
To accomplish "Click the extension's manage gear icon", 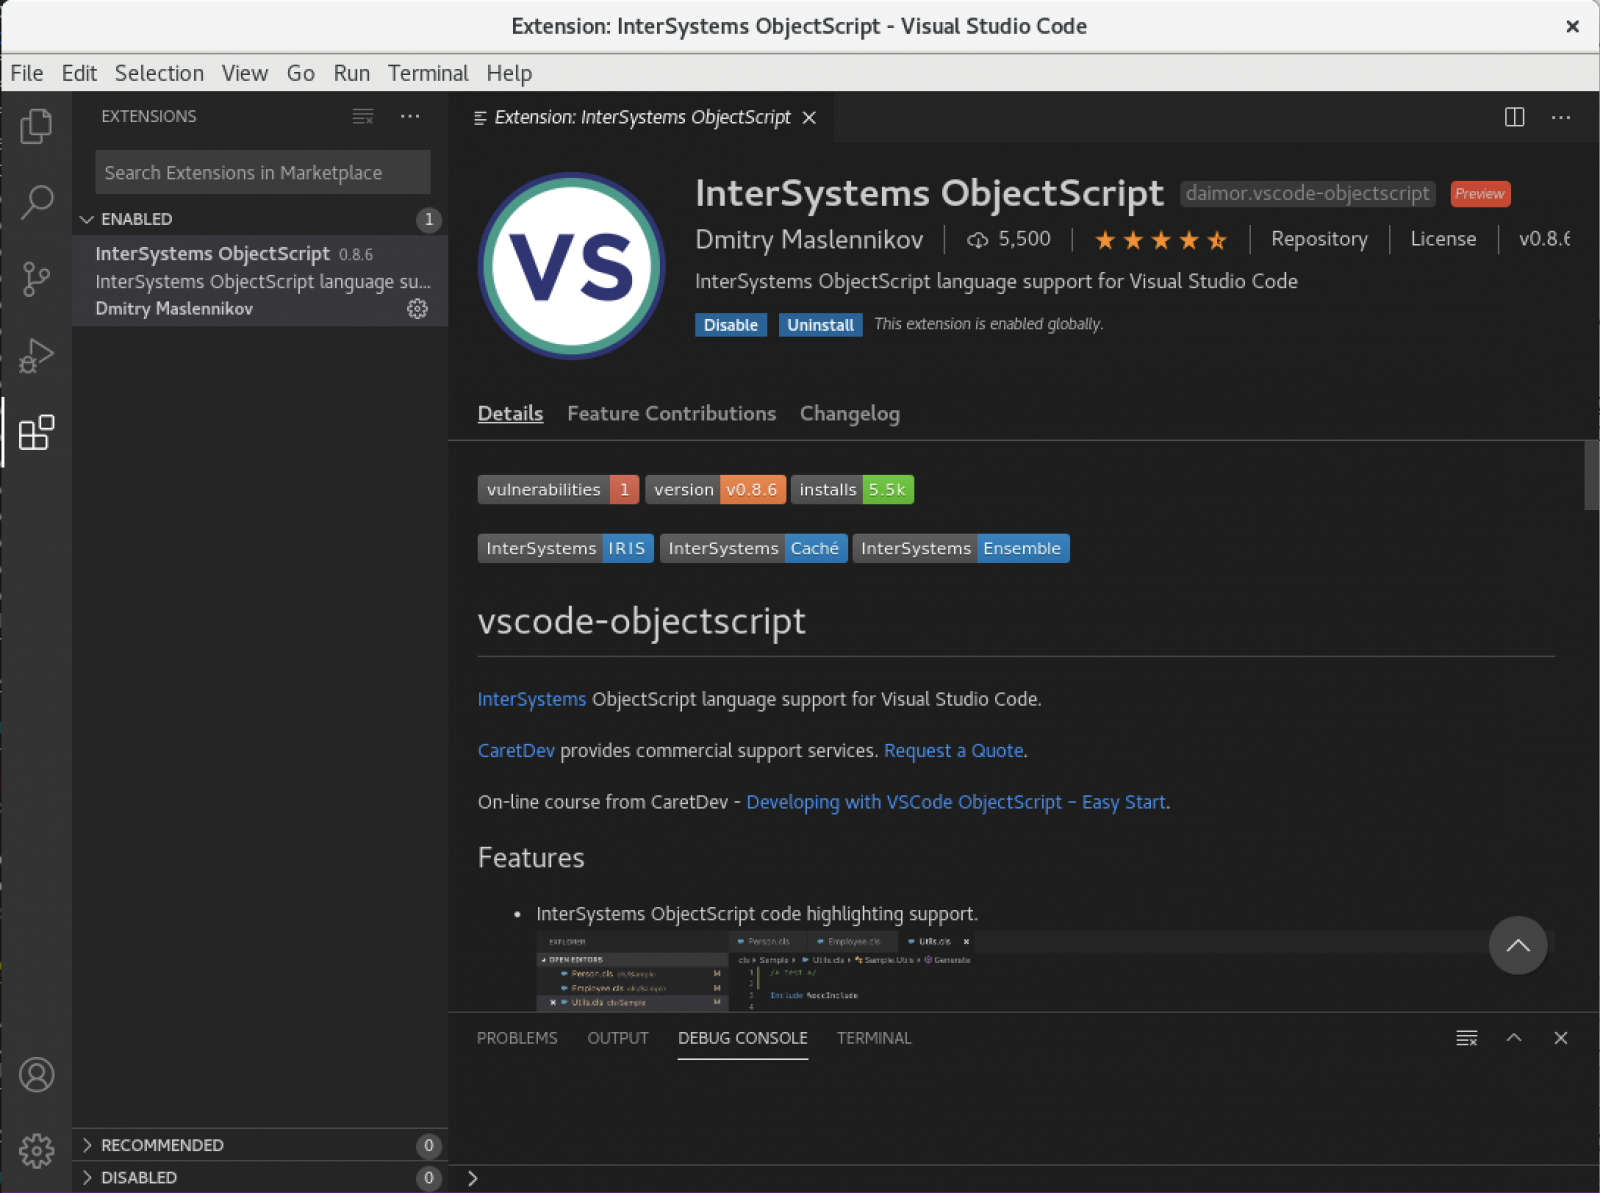I will (x=417, y=309).
